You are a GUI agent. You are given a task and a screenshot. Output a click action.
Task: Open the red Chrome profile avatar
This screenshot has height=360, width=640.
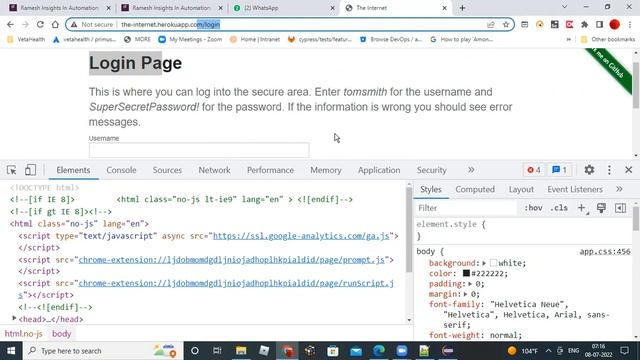[x=614, y=24]
